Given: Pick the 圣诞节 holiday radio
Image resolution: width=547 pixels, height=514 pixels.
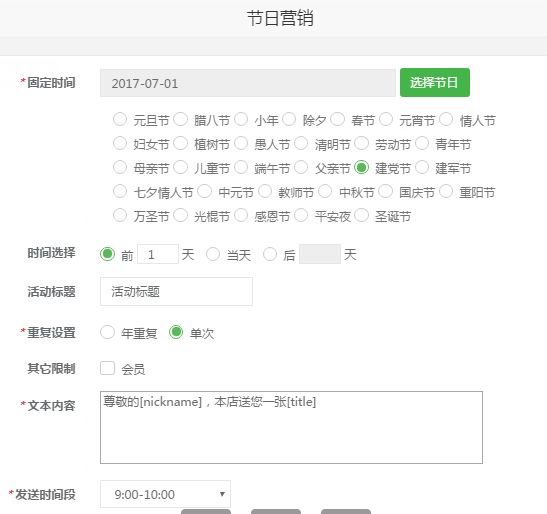Looking at the screenshot, I should pyautogui.click(x=361, y=215).
